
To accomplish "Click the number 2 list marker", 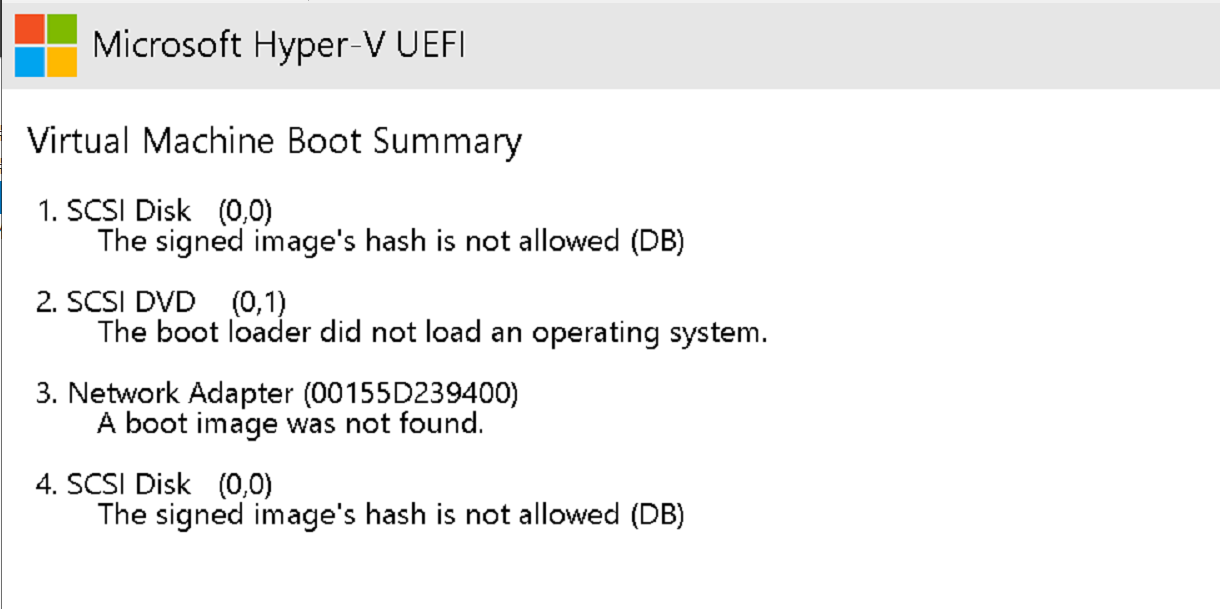I will pyautogui.click(x=46, y=302).
